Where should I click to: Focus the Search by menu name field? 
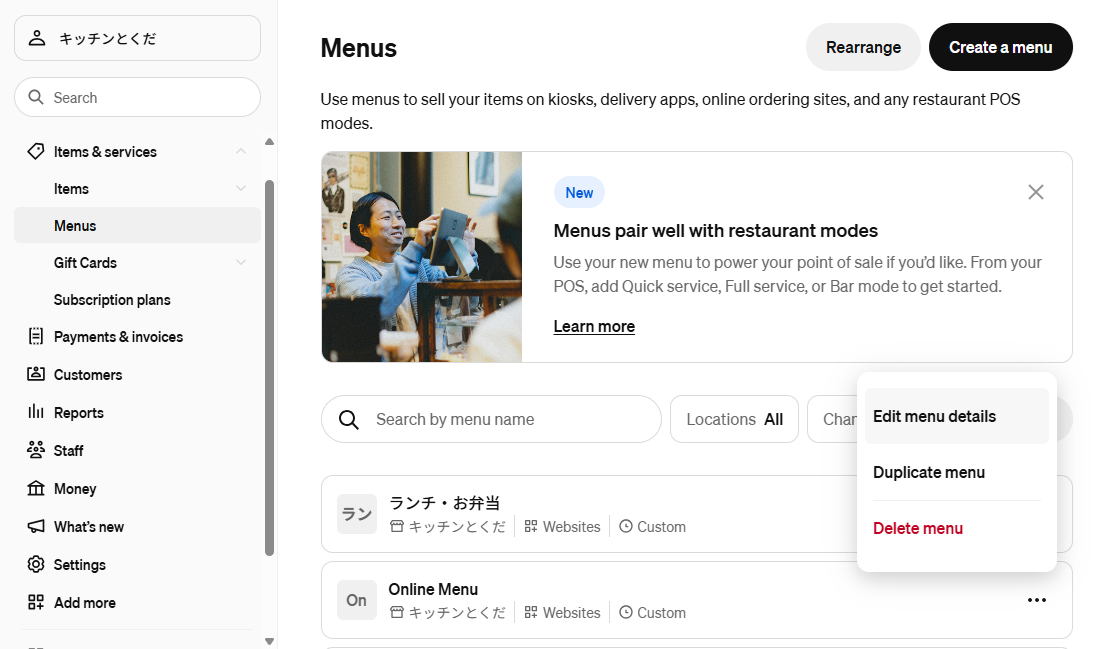(x=491, y=419)
